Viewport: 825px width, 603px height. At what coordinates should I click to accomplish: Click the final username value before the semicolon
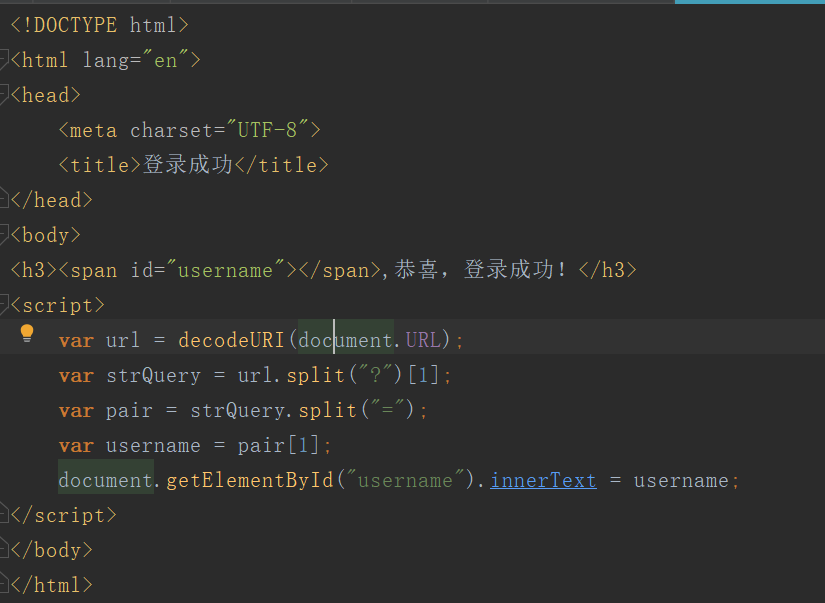(x=681, y=480)
